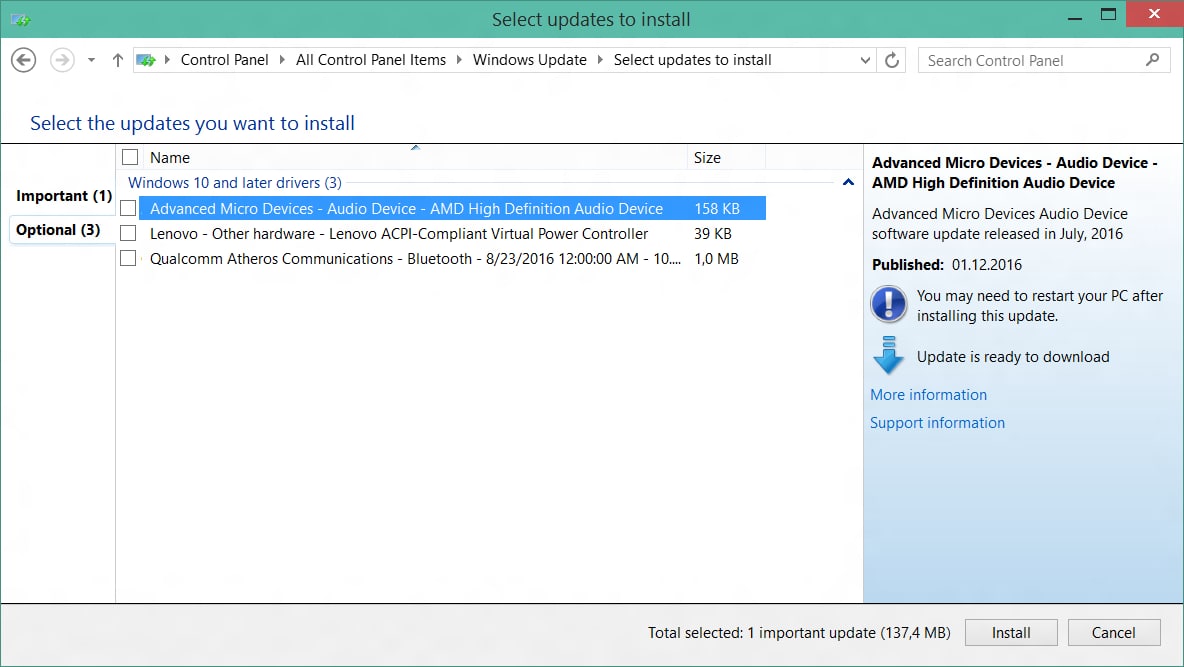Click the 39 KB size cell

[713, 233]
